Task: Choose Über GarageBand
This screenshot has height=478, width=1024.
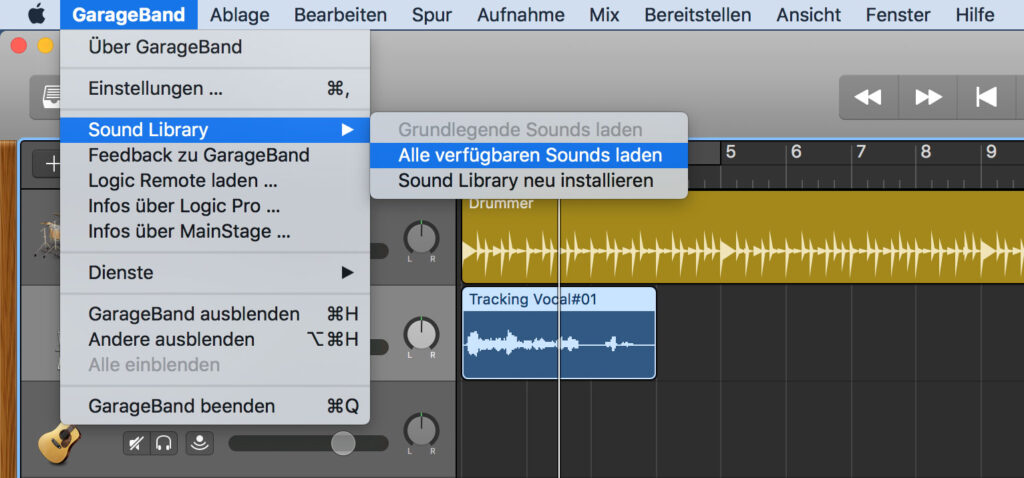Action: 215,47
